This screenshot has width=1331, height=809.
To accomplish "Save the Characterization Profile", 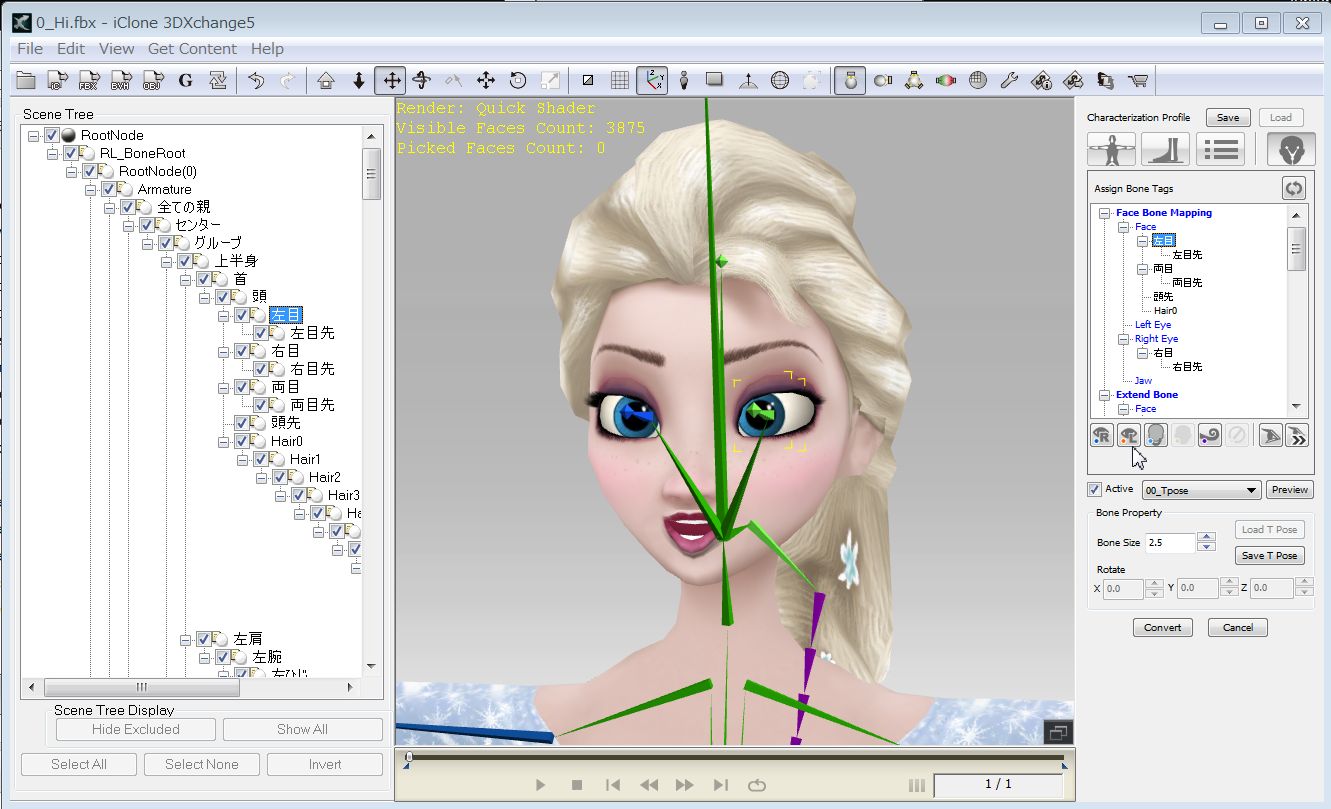I will tap(1228, 117).
